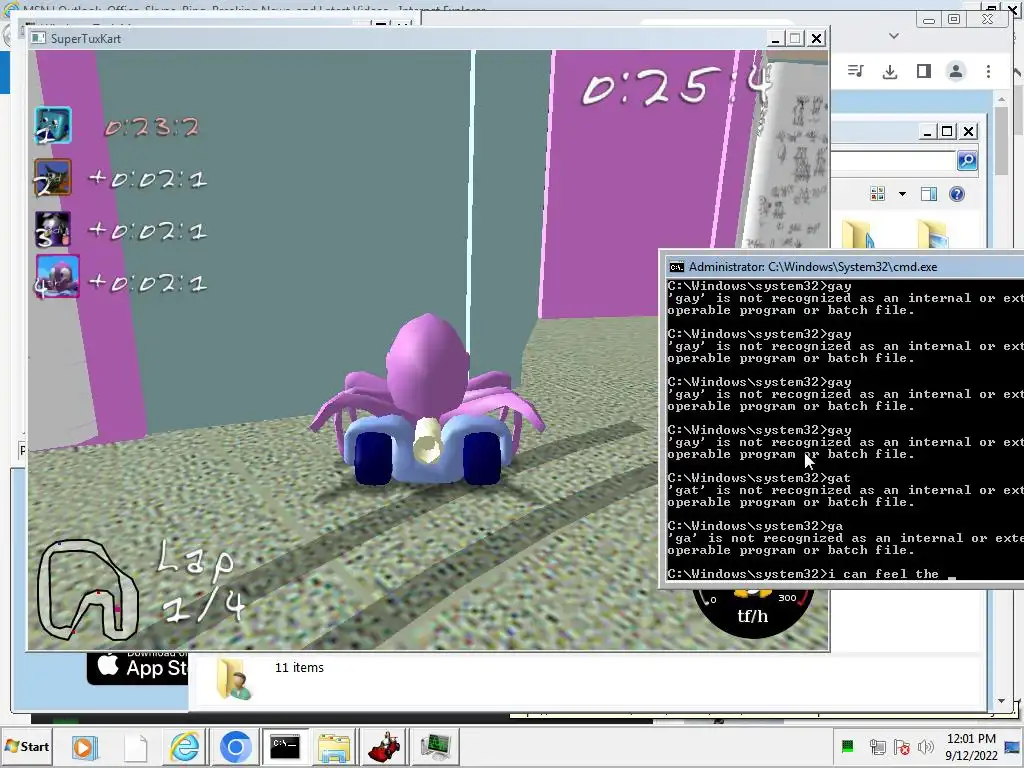
Task: Click the race timer 0:25
Action: tap(677, 87)
